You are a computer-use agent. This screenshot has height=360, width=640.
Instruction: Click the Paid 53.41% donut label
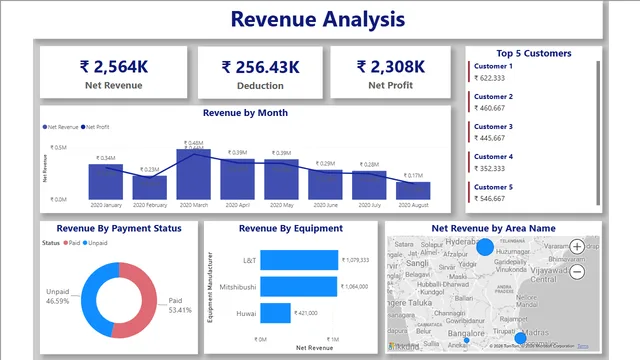tap(180, 305)
